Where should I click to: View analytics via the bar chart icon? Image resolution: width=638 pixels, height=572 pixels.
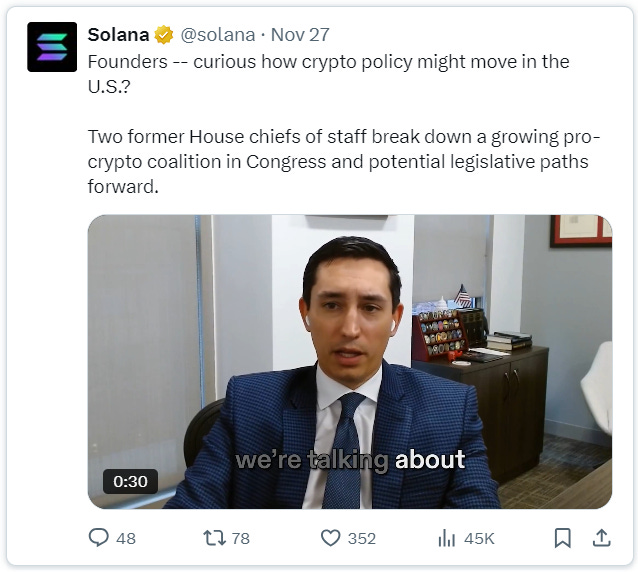pos(446,538)
